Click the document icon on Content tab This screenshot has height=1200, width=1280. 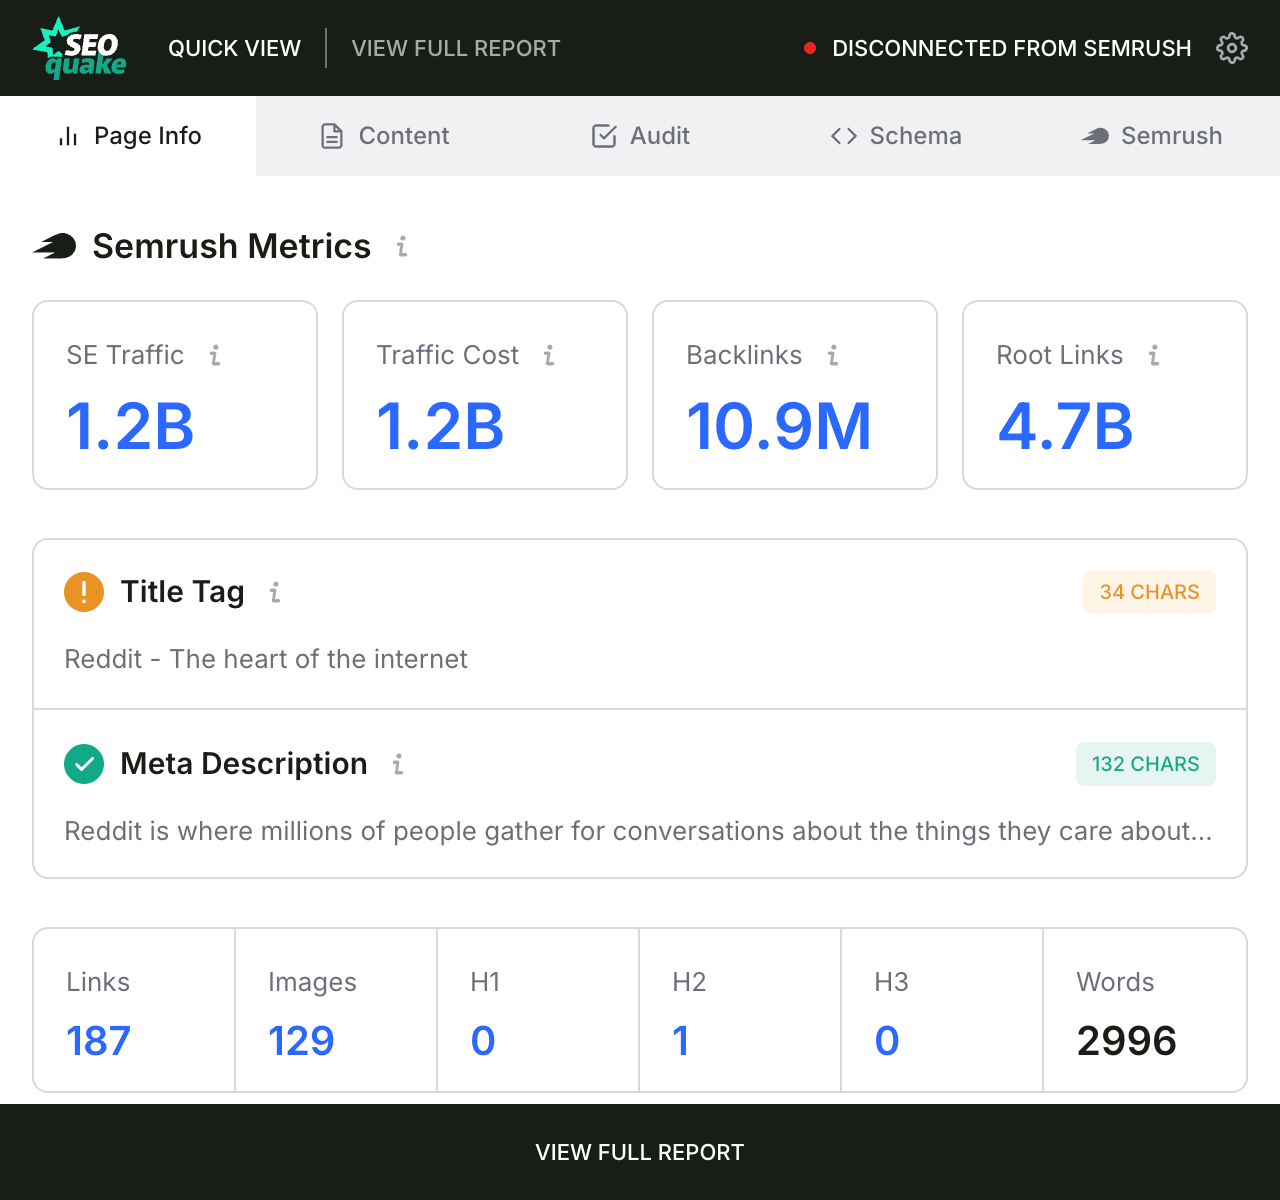(332, 136)
